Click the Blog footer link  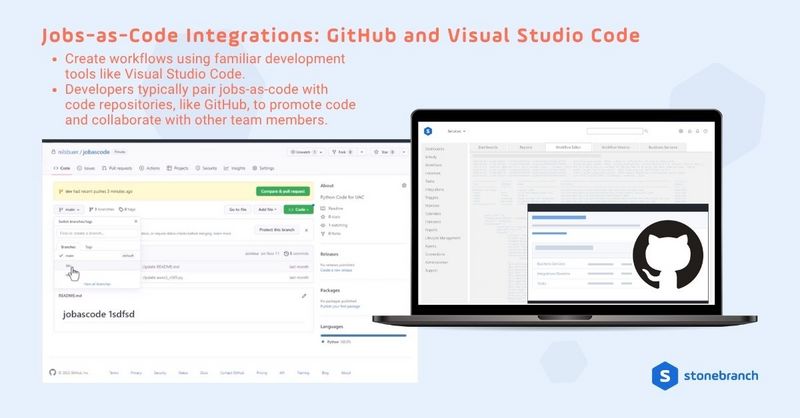tap(325, 373)
